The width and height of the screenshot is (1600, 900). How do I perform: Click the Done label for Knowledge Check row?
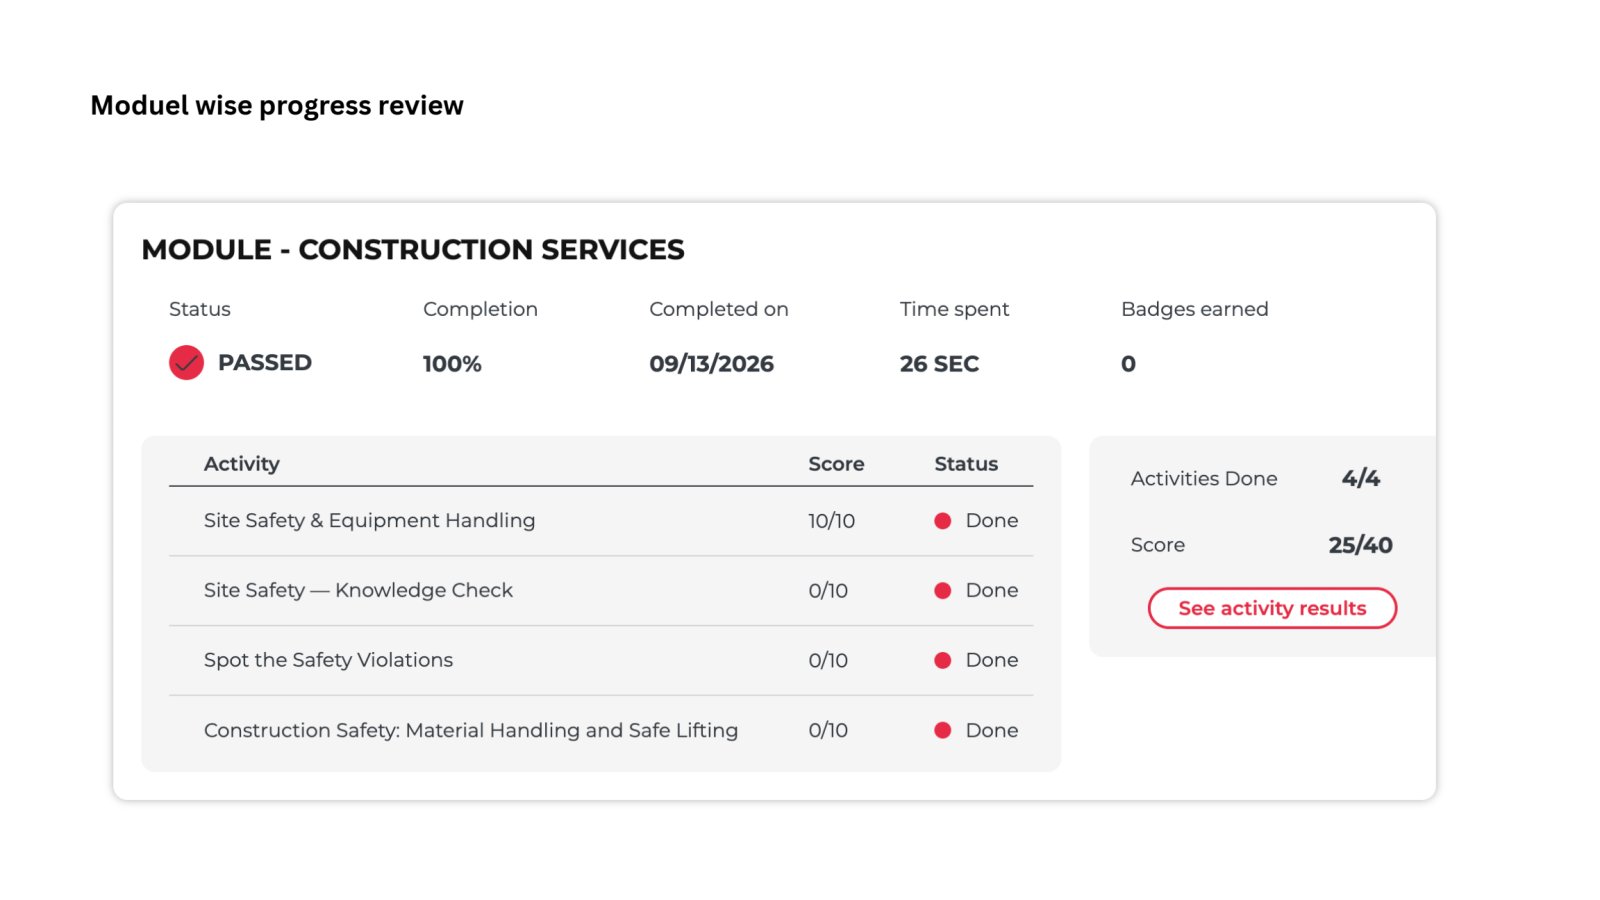coord(992,590)
